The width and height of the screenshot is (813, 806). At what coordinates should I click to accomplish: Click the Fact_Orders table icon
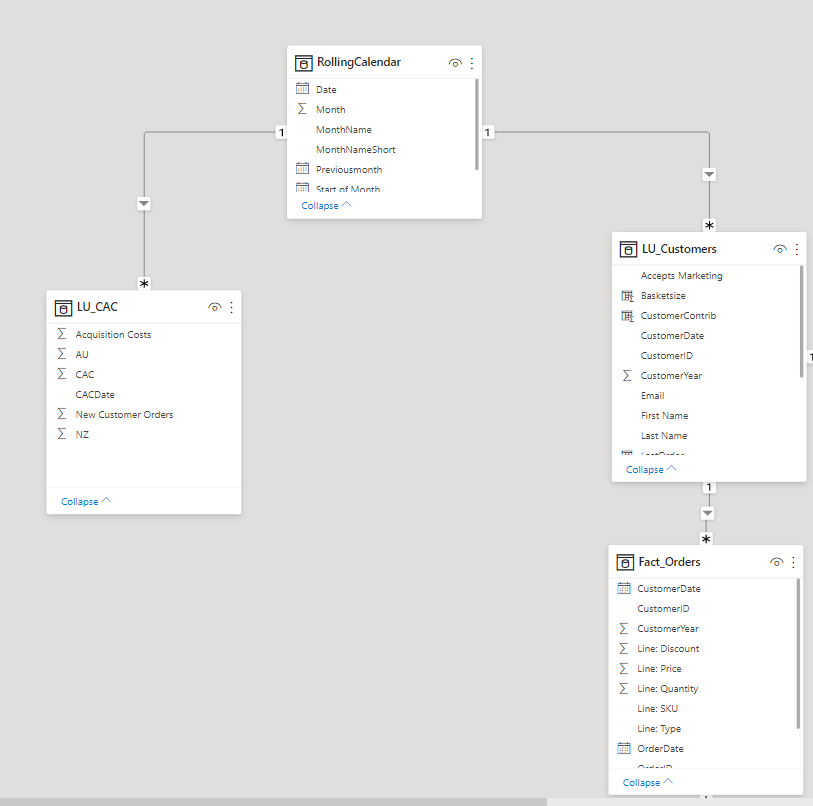pyautogui.click(x=625, y=562)
